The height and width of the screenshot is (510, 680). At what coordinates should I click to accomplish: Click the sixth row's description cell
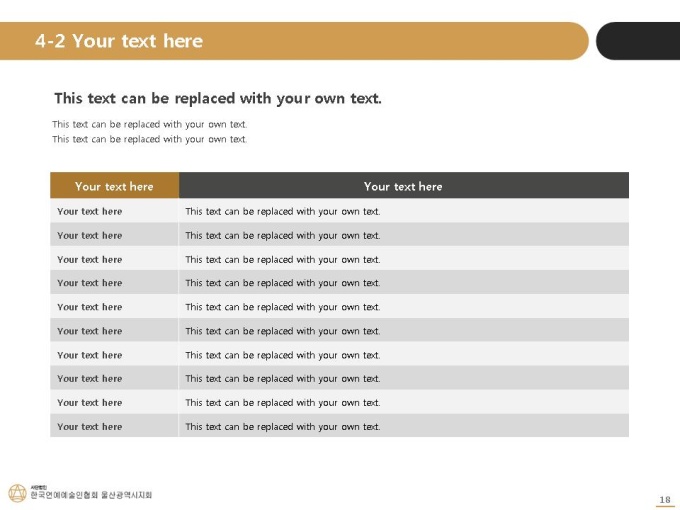click(x=404, y=330)
